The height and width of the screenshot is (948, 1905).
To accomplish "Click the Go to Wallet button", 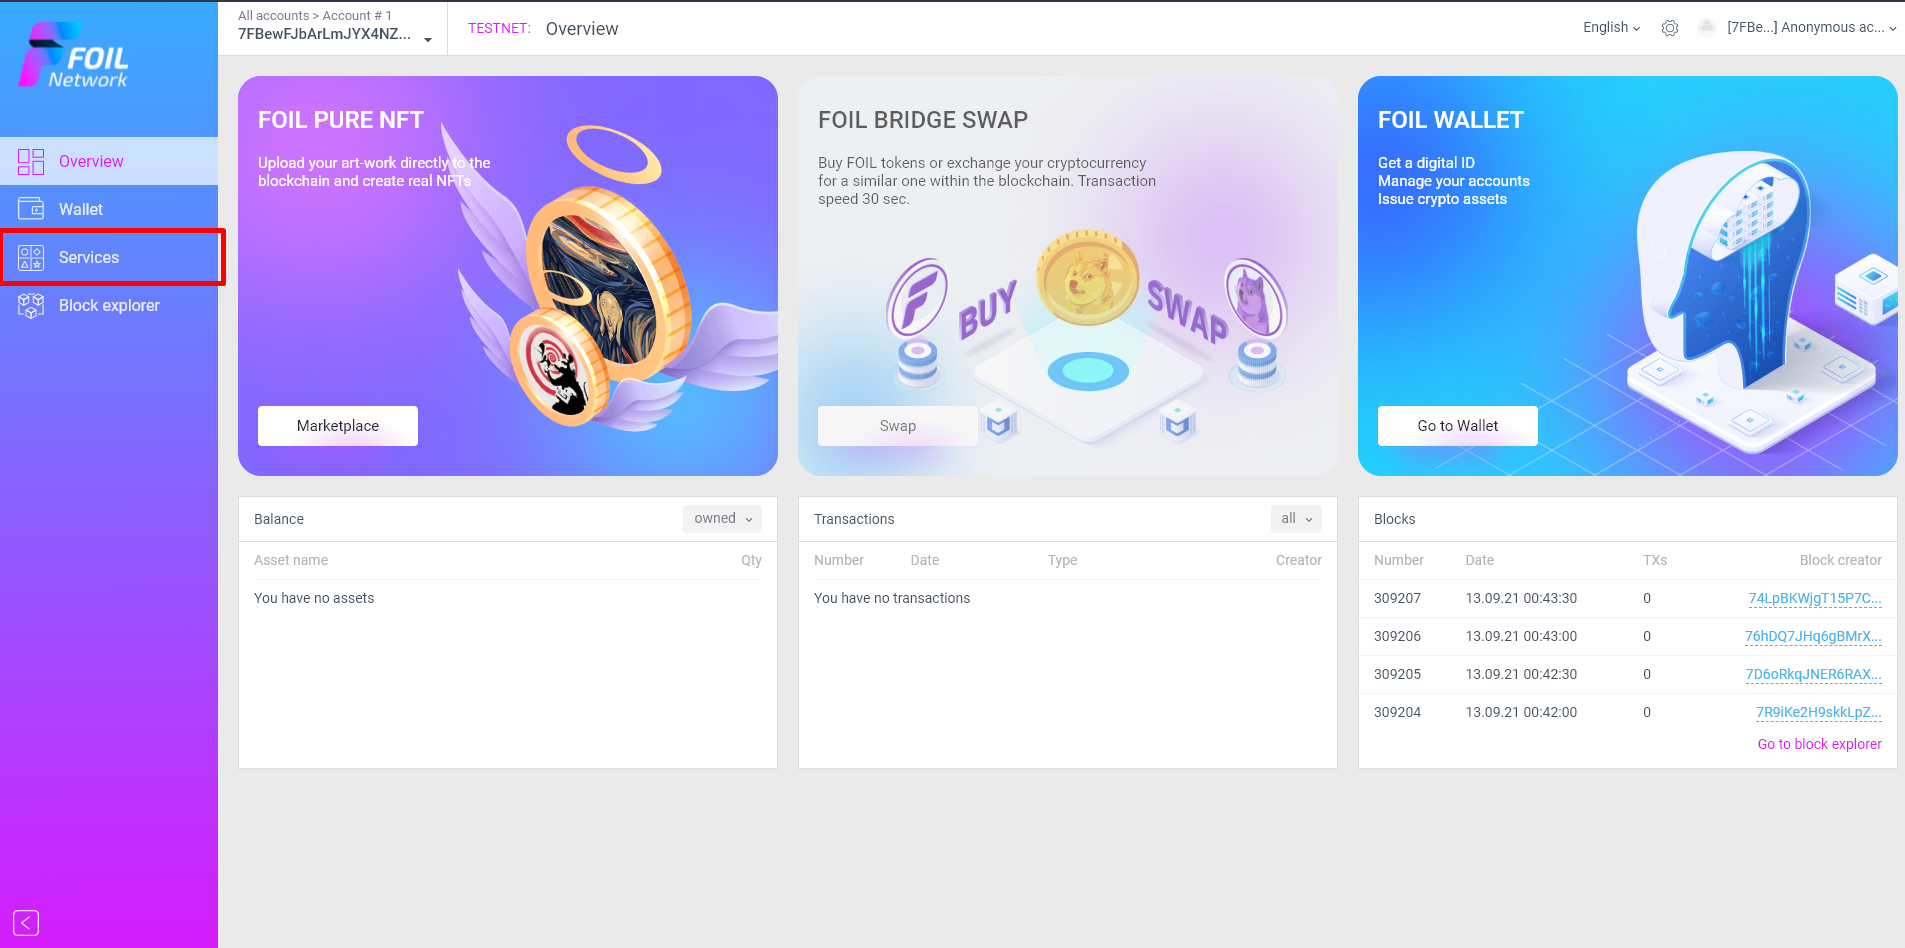I will click(1458, 426).
